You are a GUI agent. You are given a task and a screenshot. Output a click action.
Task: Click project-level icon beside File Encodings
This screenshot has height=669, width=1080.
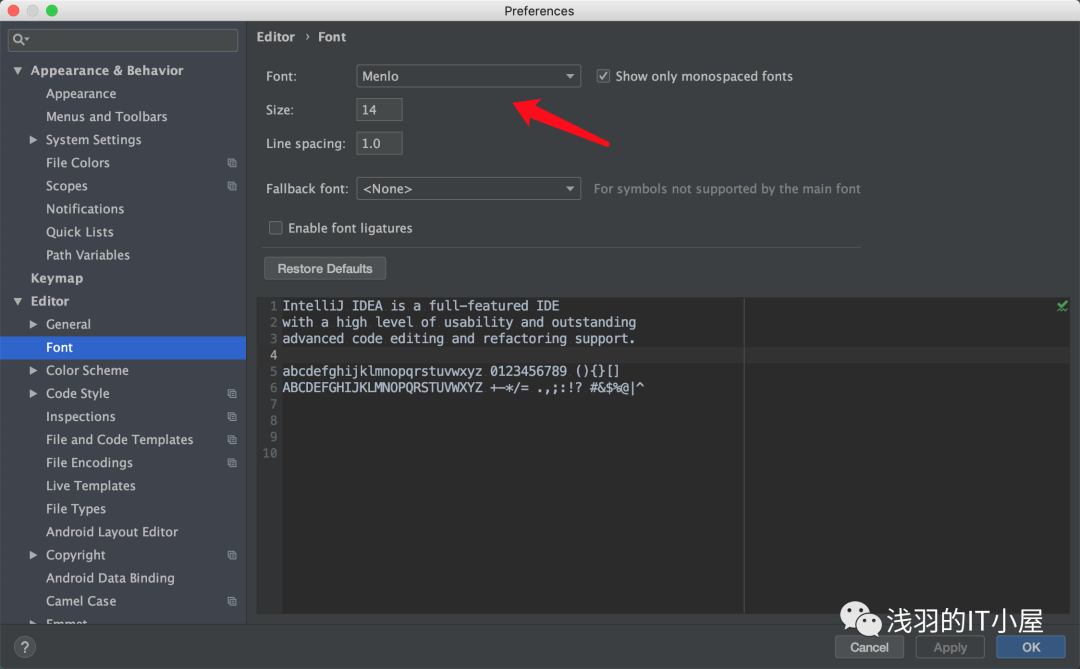click(232, 463)
